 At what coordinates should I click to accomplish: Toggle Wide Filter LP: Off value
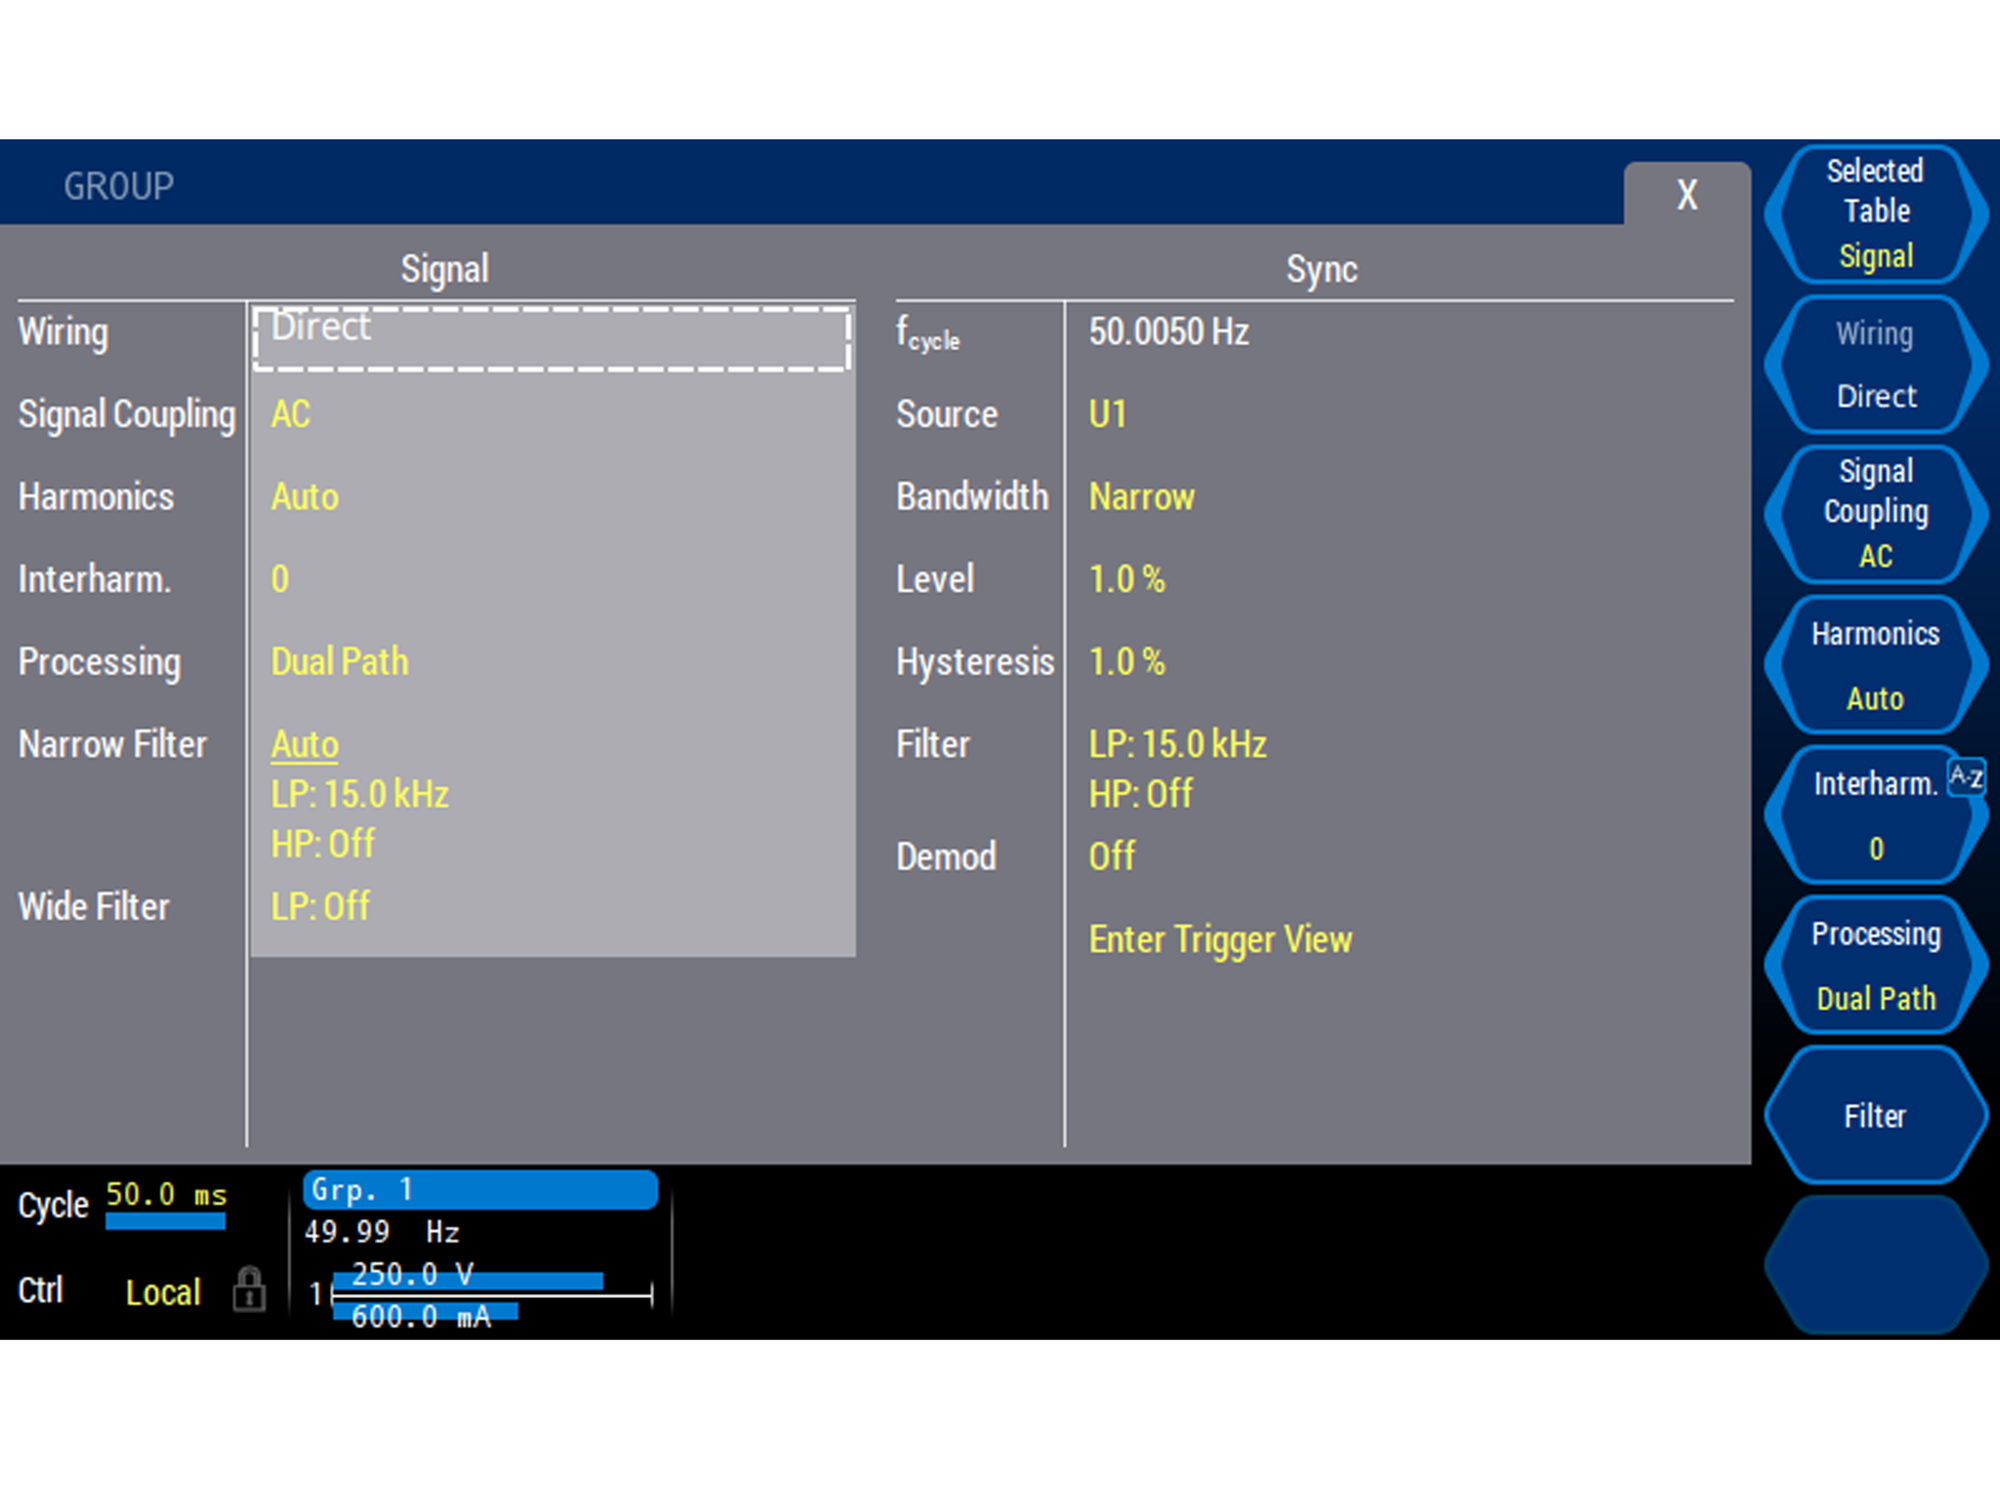tap(320, 906)
